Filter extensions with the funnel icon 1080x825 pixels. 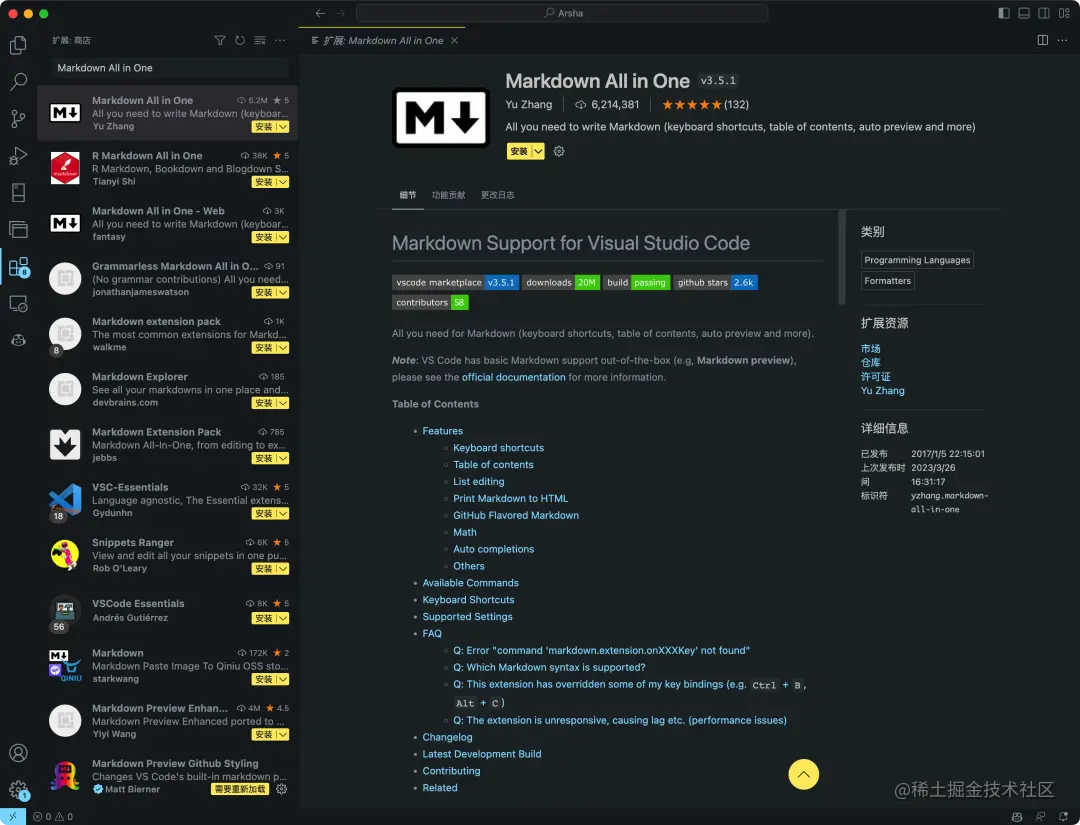[x=220, y=41]
